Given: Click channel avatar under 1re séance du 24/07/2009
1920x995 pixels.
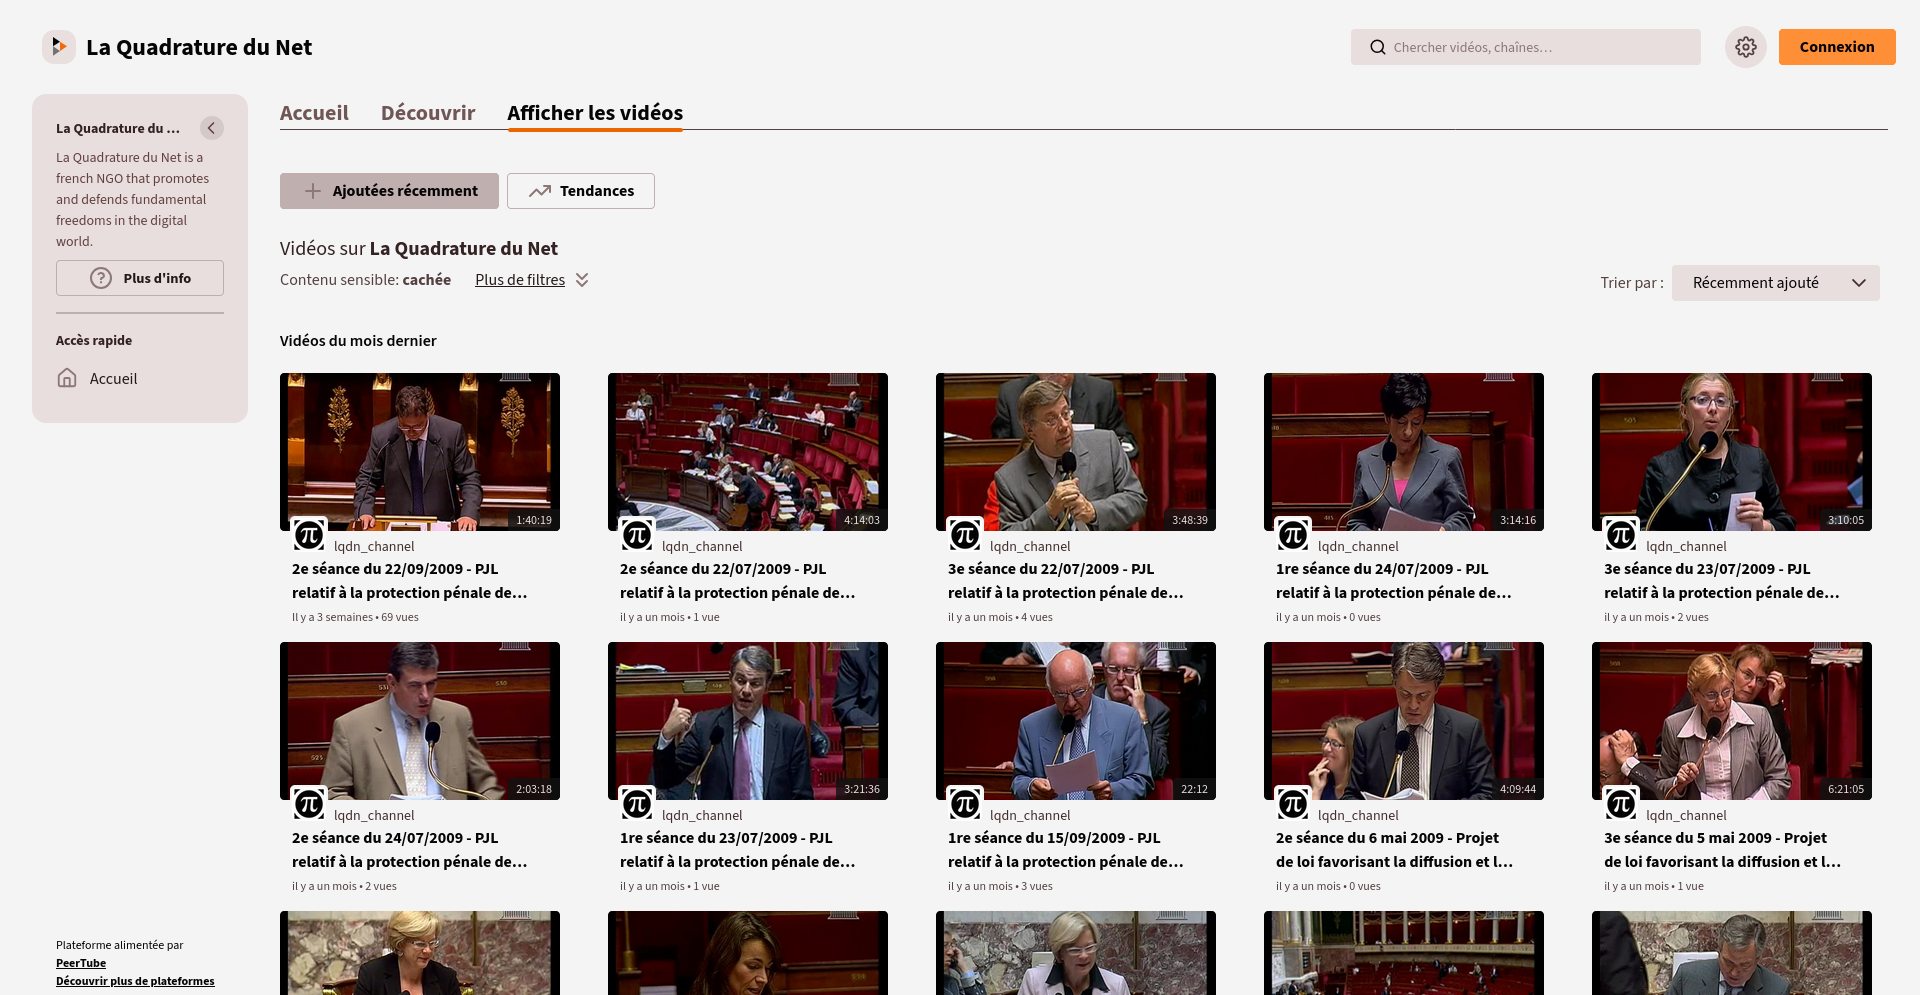Looking at the screenshot, I should coord(1293,535).
